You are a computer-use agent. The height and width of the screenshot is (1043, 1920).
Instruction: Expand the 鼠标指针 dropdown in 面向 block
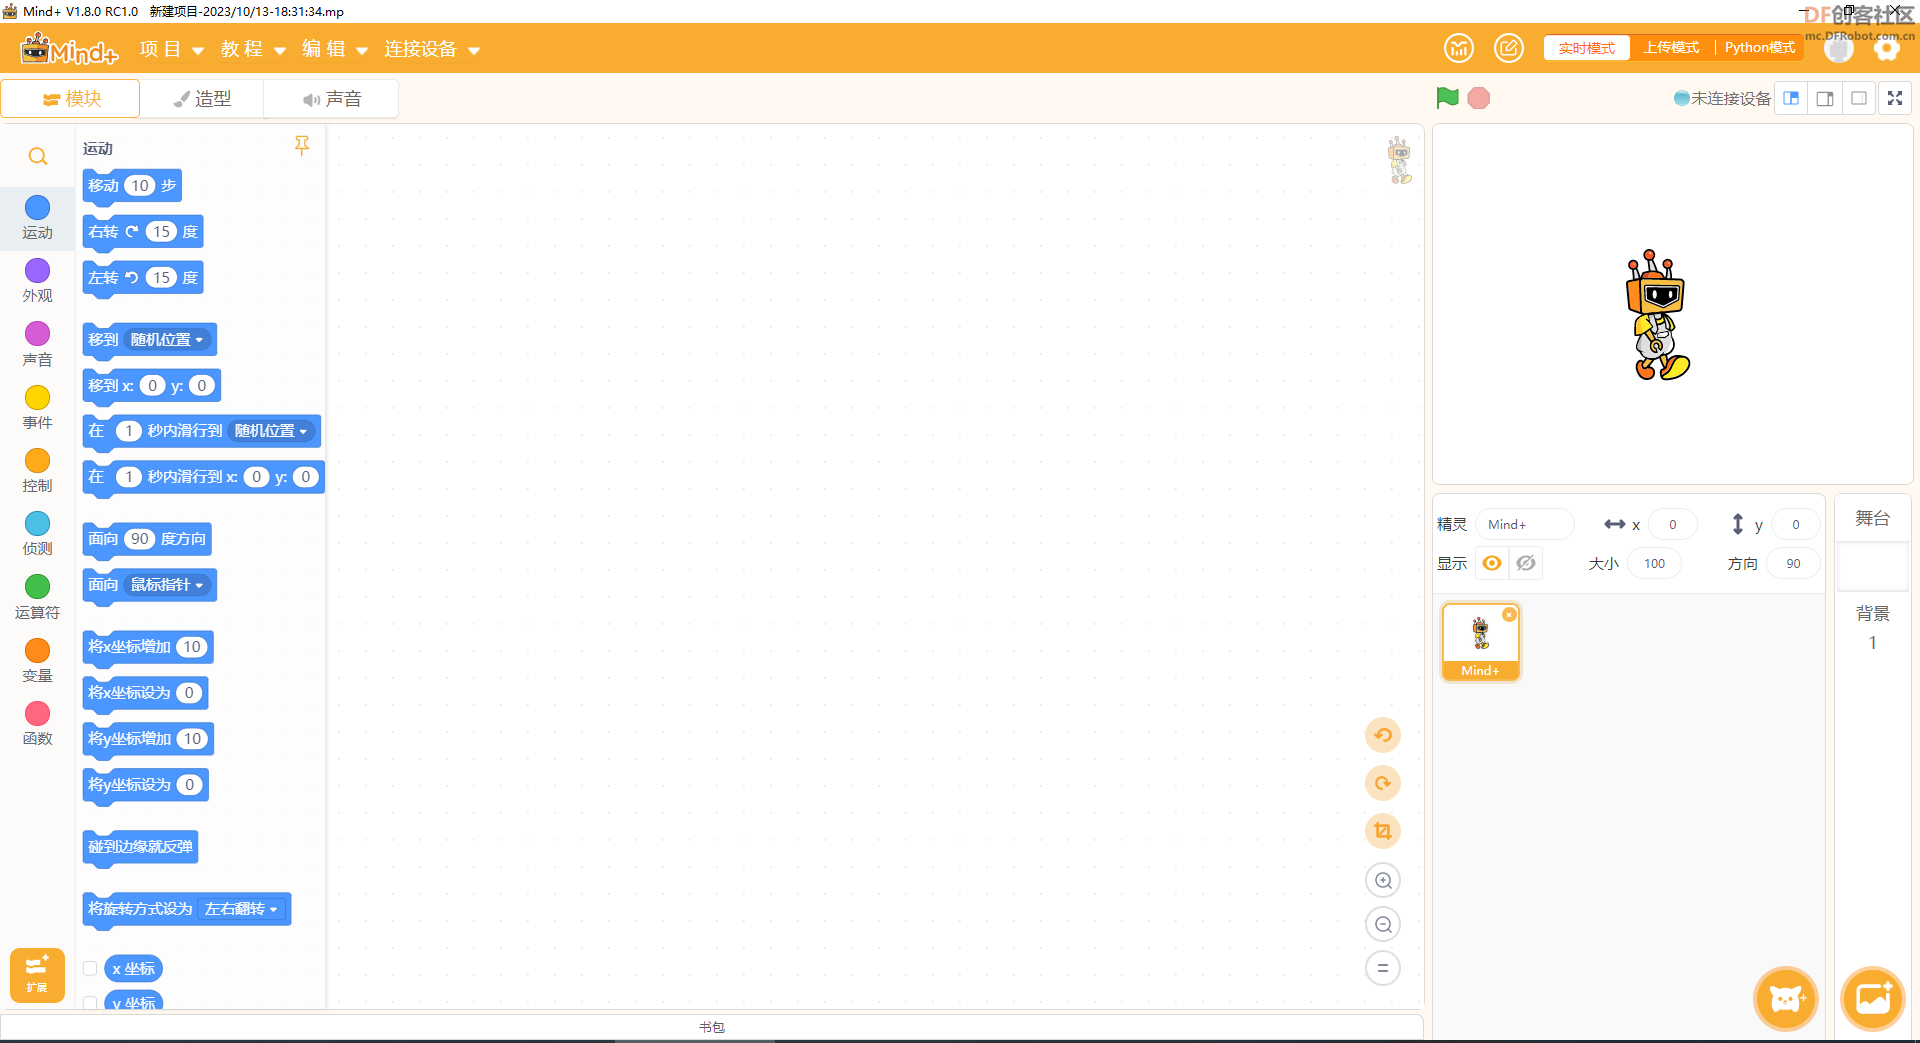point(168,585)
